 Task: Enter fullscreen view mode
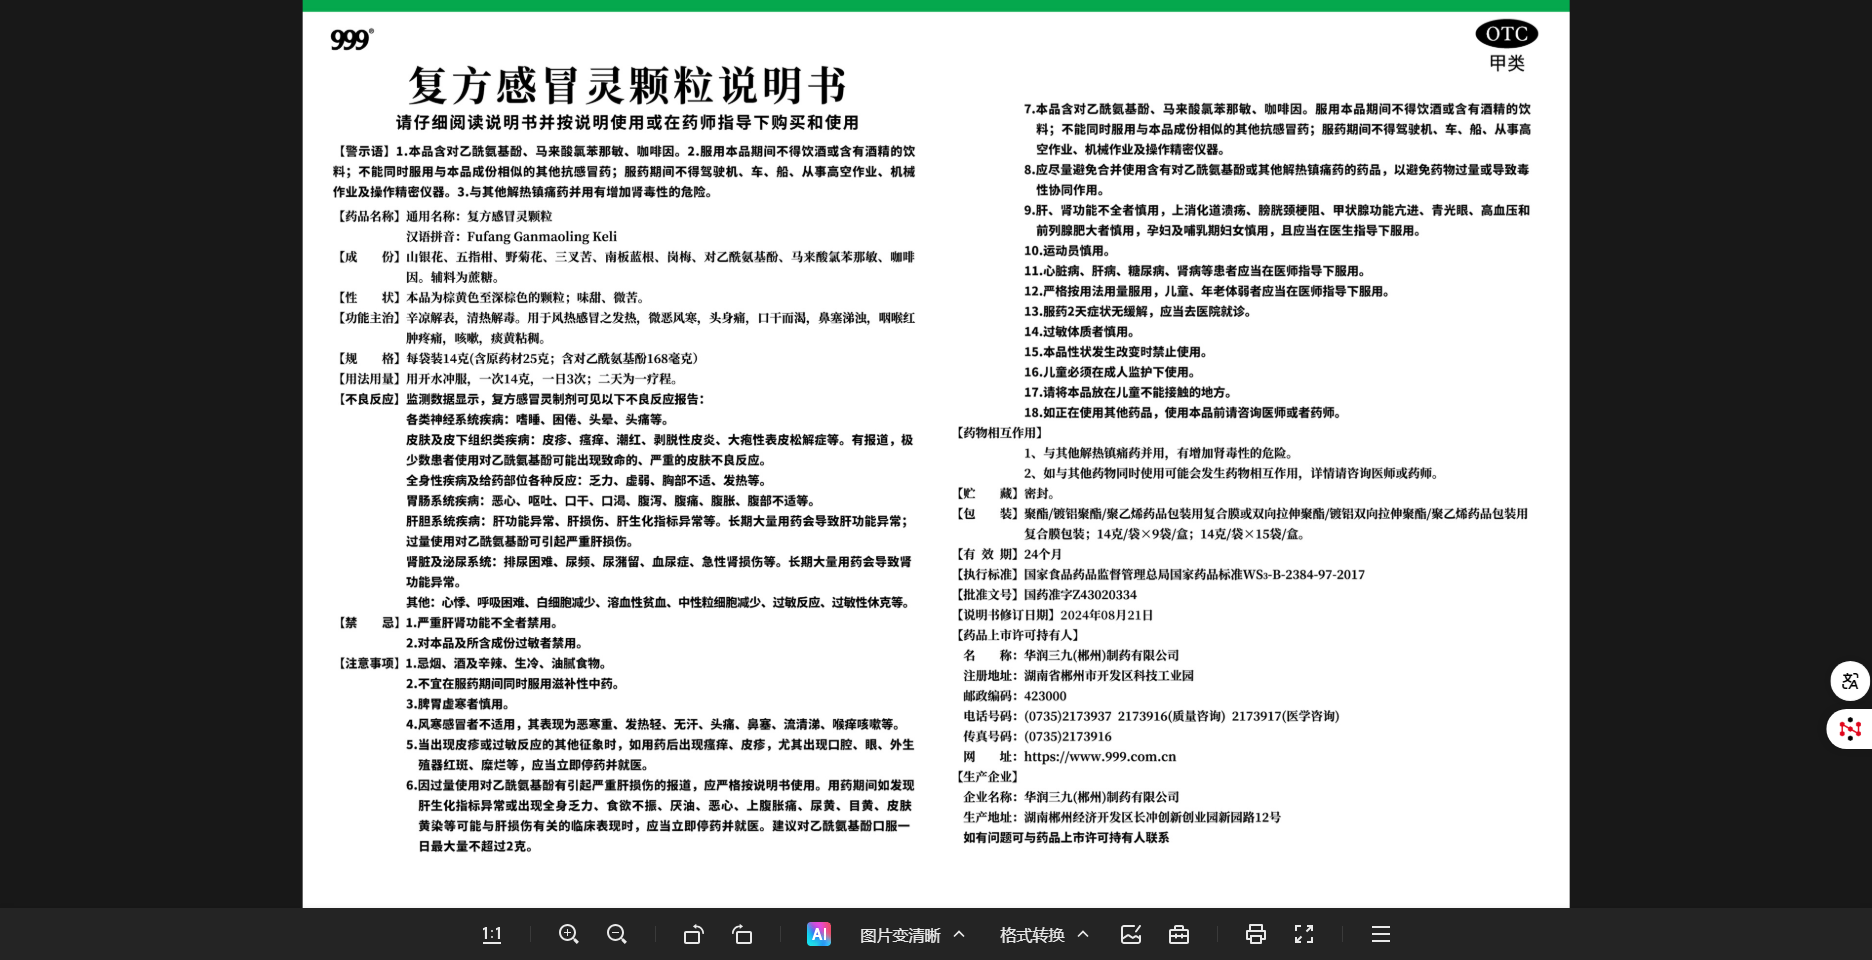pyautogui.click(x=1304, y=934)
